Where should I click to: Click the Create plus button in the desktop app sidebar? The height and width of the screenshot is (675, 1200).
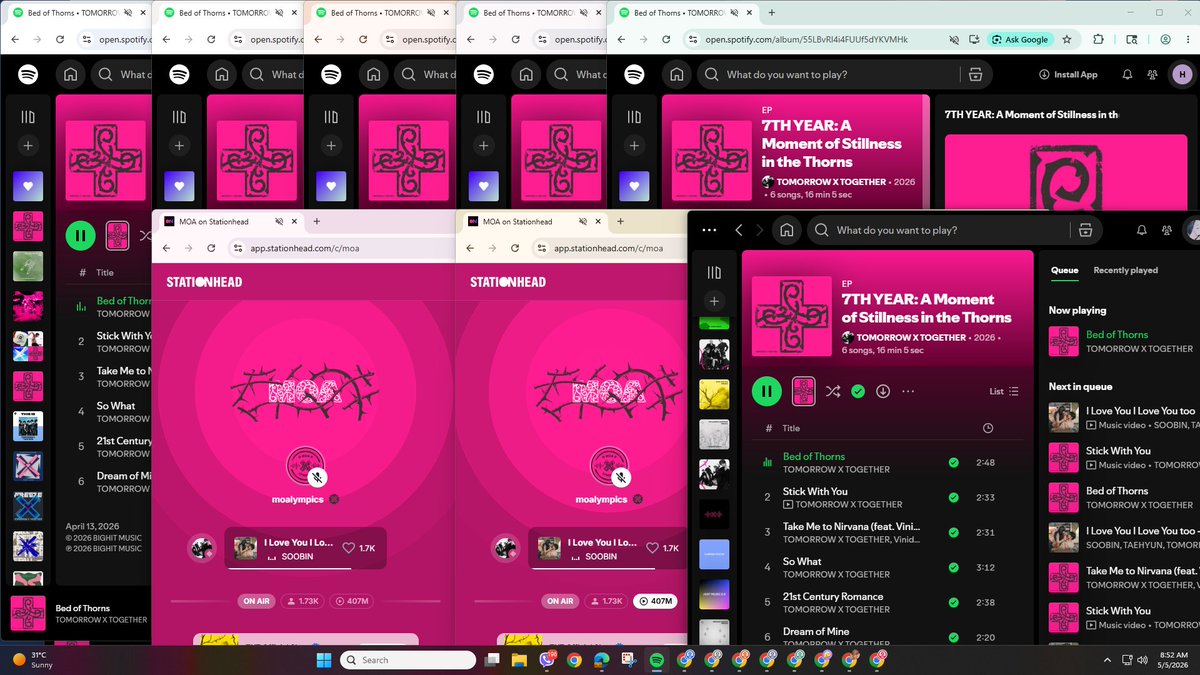coord(713,301)
